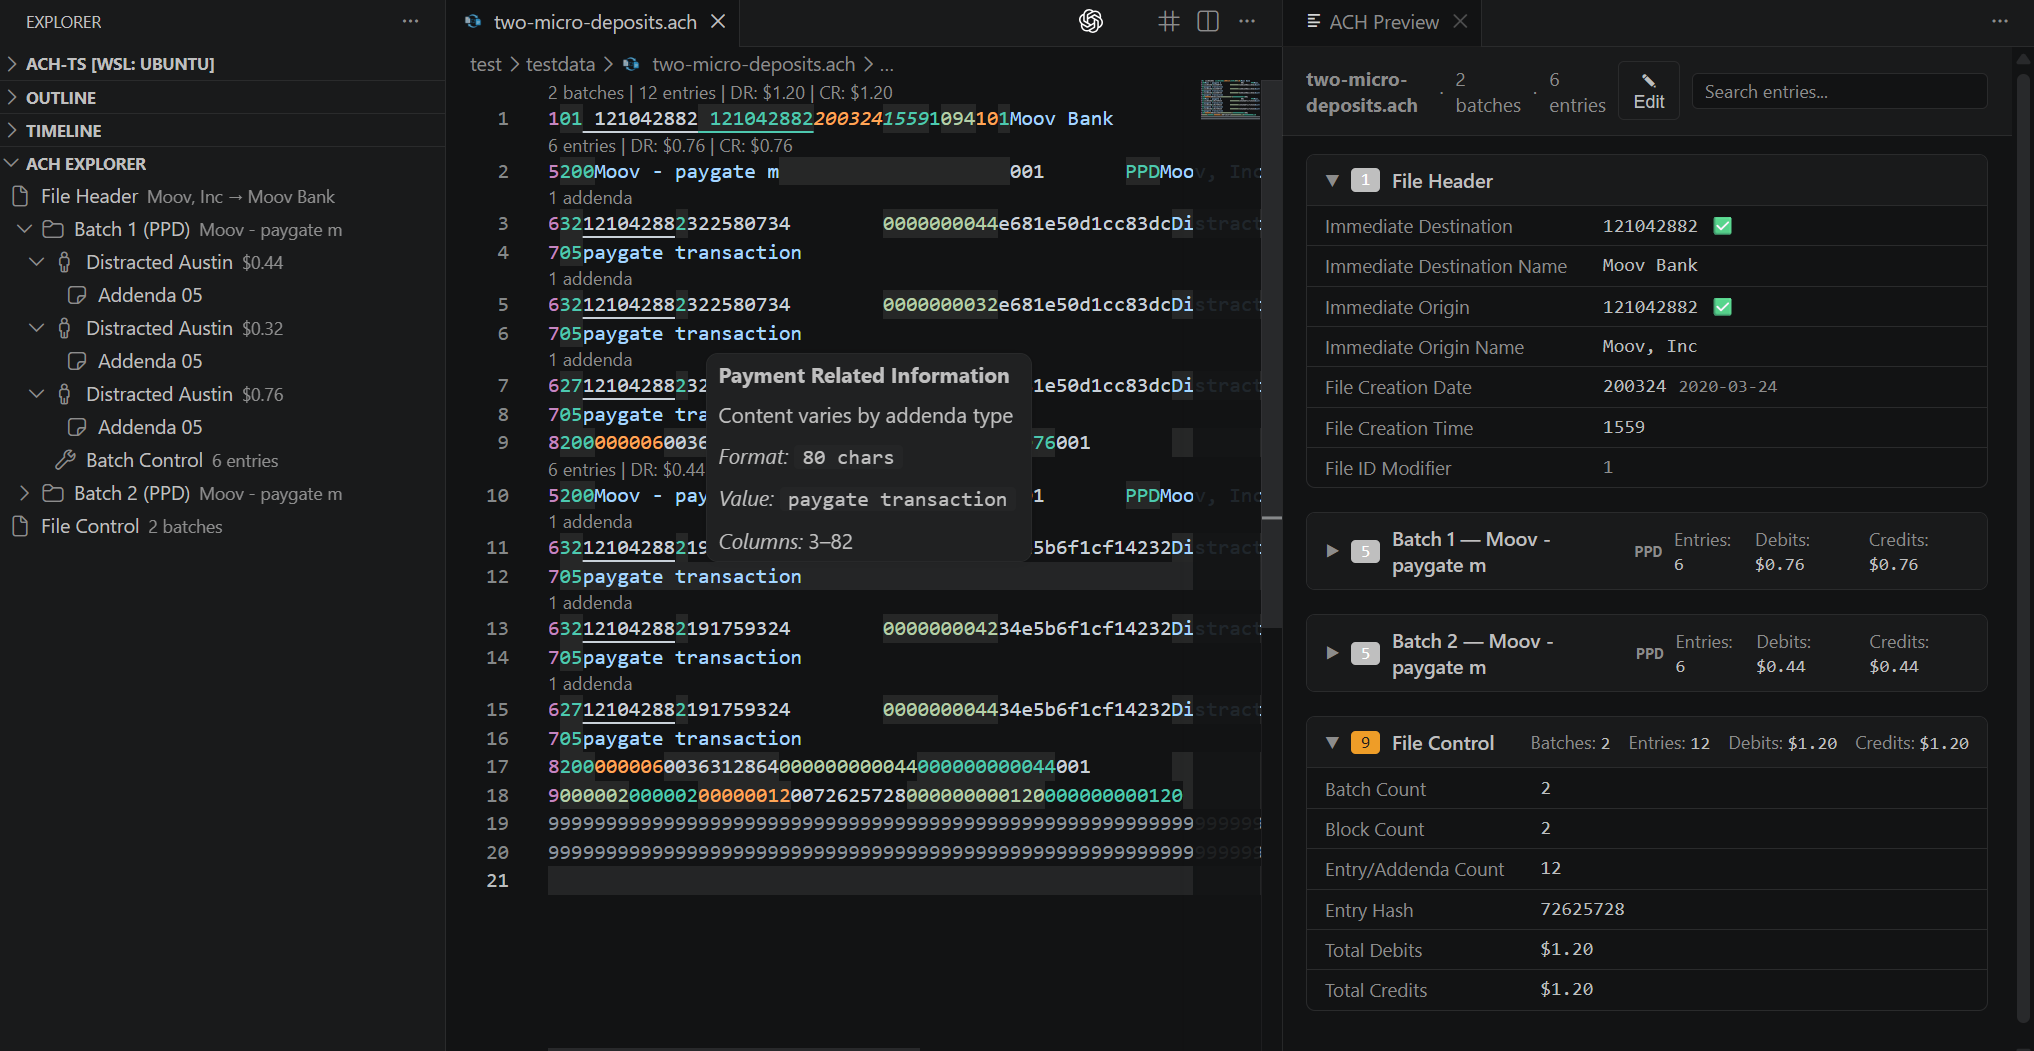Click the person icon beside Distracted Austin $0.76

coord(65,394)
